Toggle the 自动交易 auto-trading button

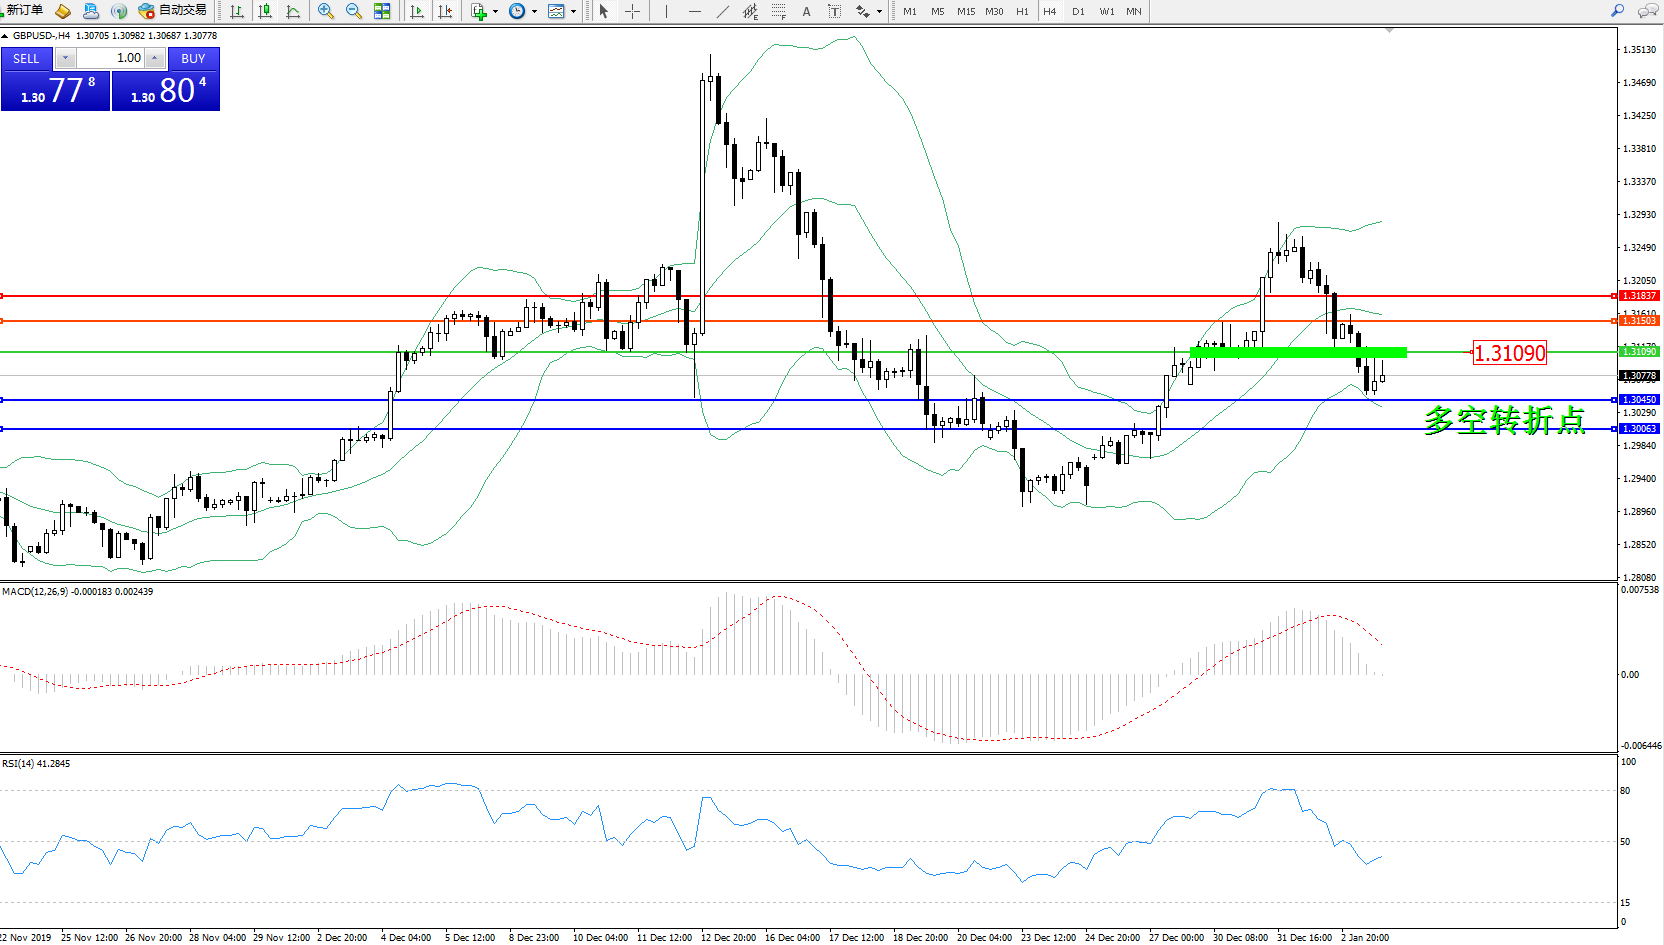[x=173, y=11]
